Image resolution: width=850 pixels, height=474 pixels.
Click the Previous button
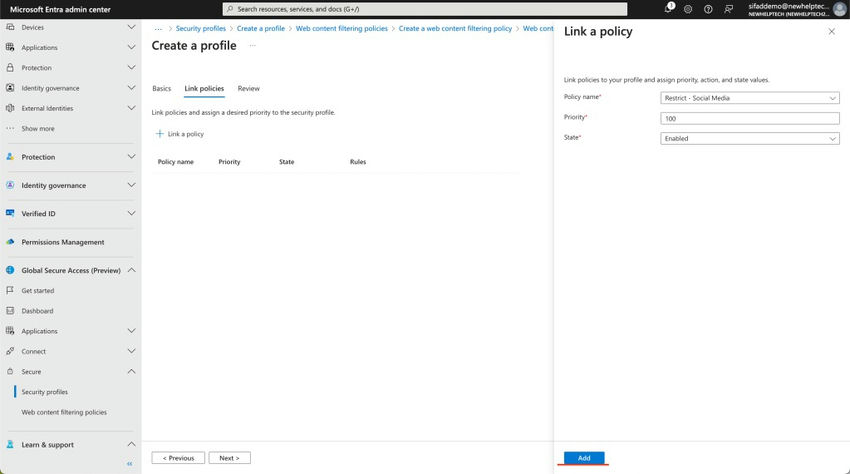tap(178, 458)
